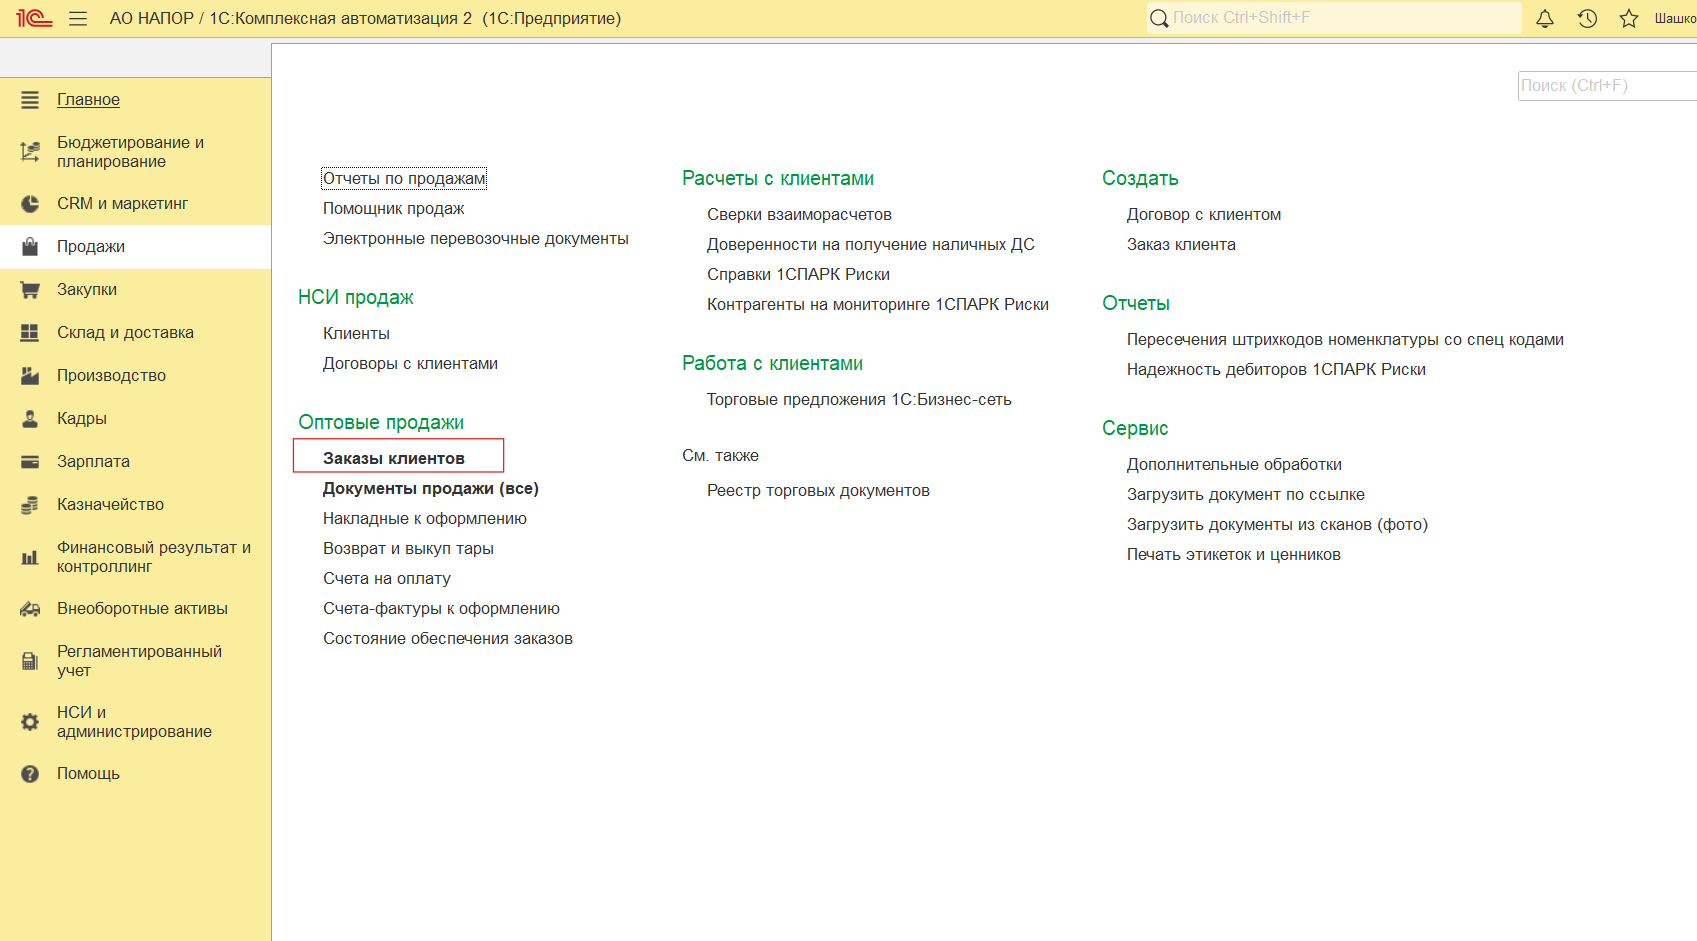Open Заказы клиентов list
Image resolution: width=1697 pixels, height=941 pixels.
(x=394, y=458)
